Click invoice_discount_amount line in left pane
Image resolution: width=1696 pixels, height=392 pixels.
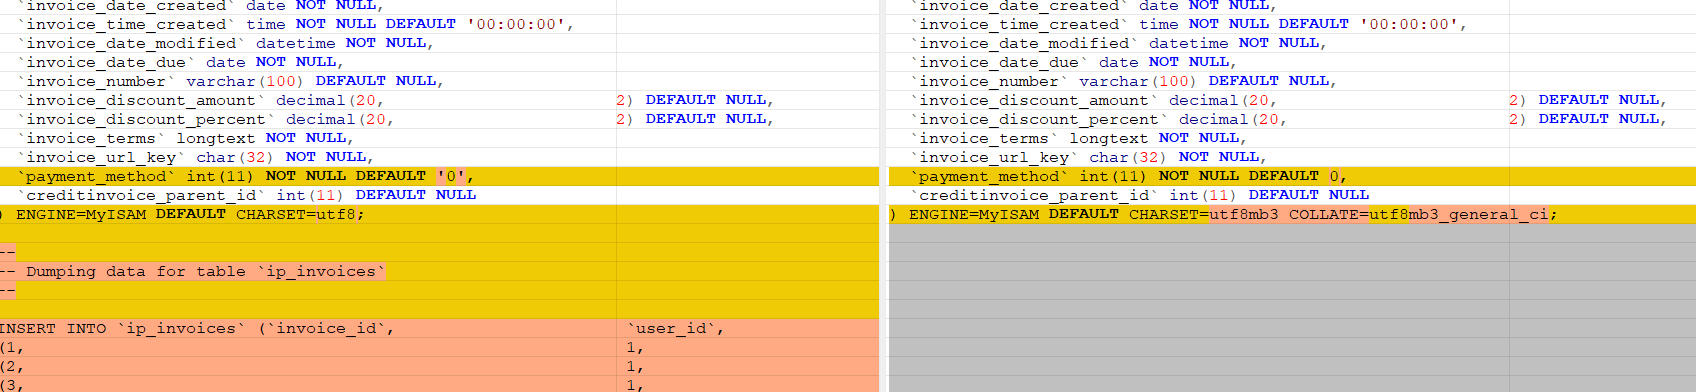point(439,100)
